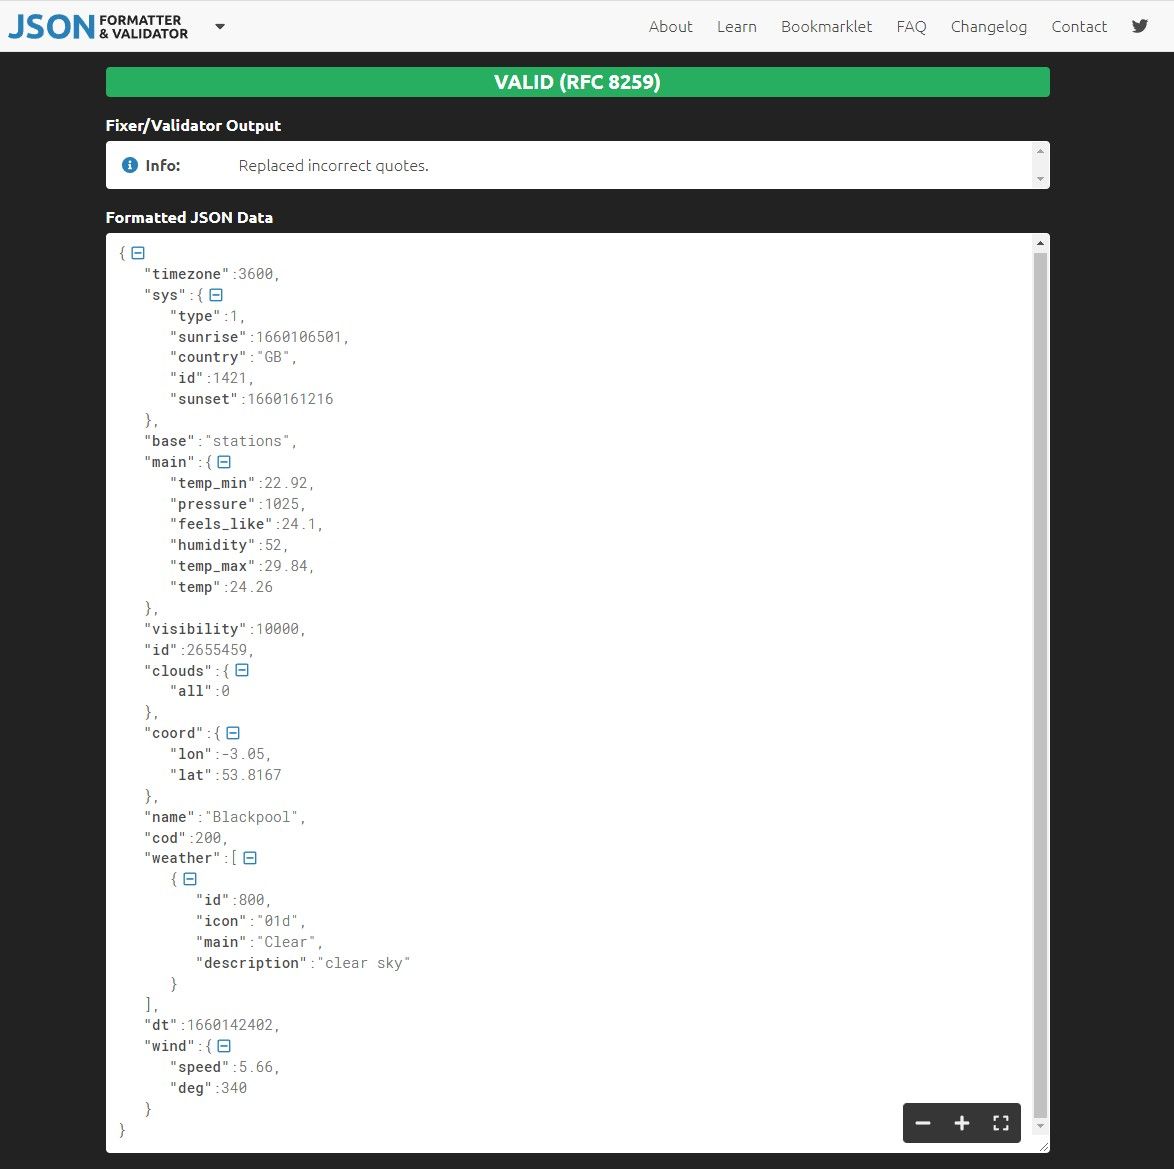The height and width of the screenshot is (1169, 1174).
Task: Open the Changelog link
Action: (x=988, y=26)
